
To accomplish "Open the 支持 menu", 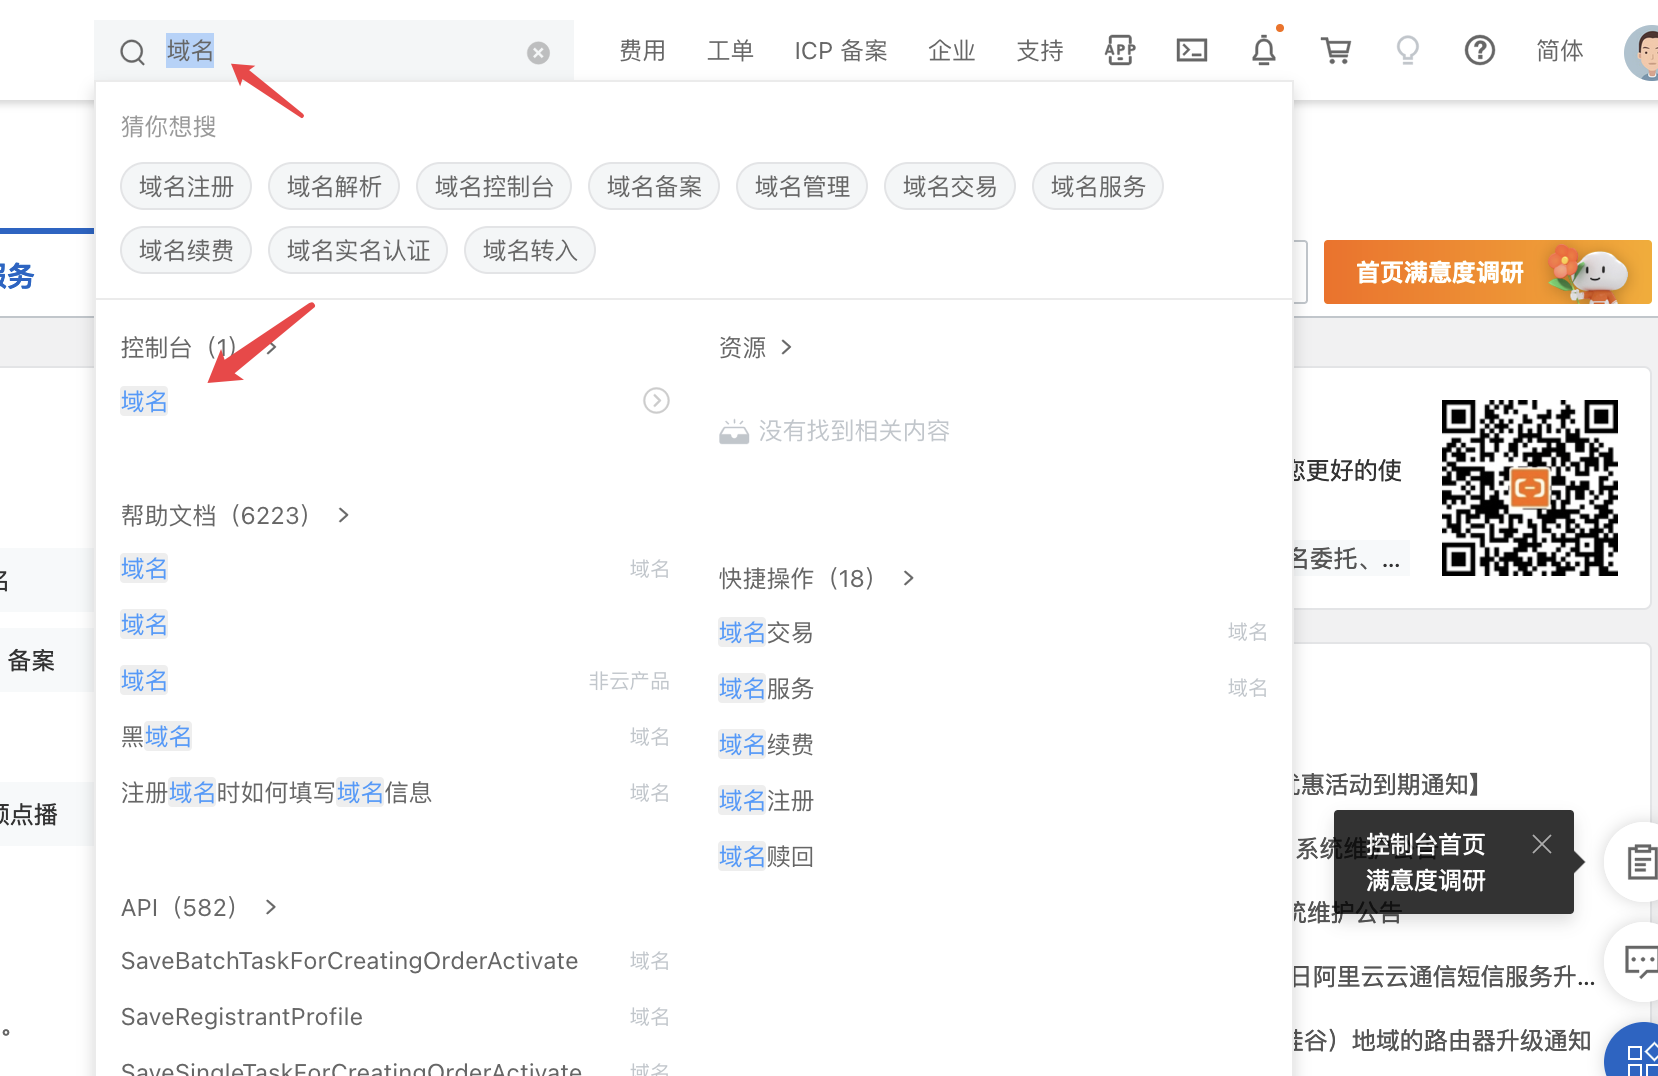I will tap(1039, 51).
